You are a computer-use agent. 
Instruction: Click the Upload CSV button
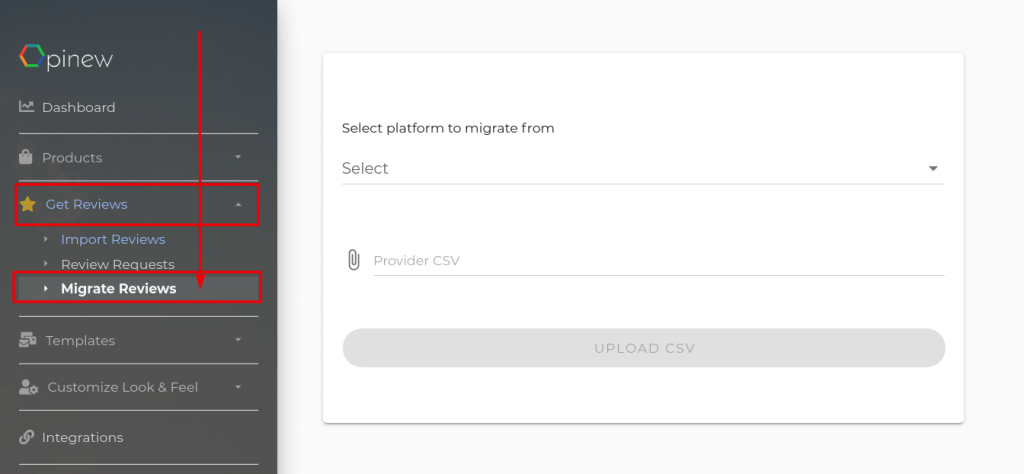644,348
